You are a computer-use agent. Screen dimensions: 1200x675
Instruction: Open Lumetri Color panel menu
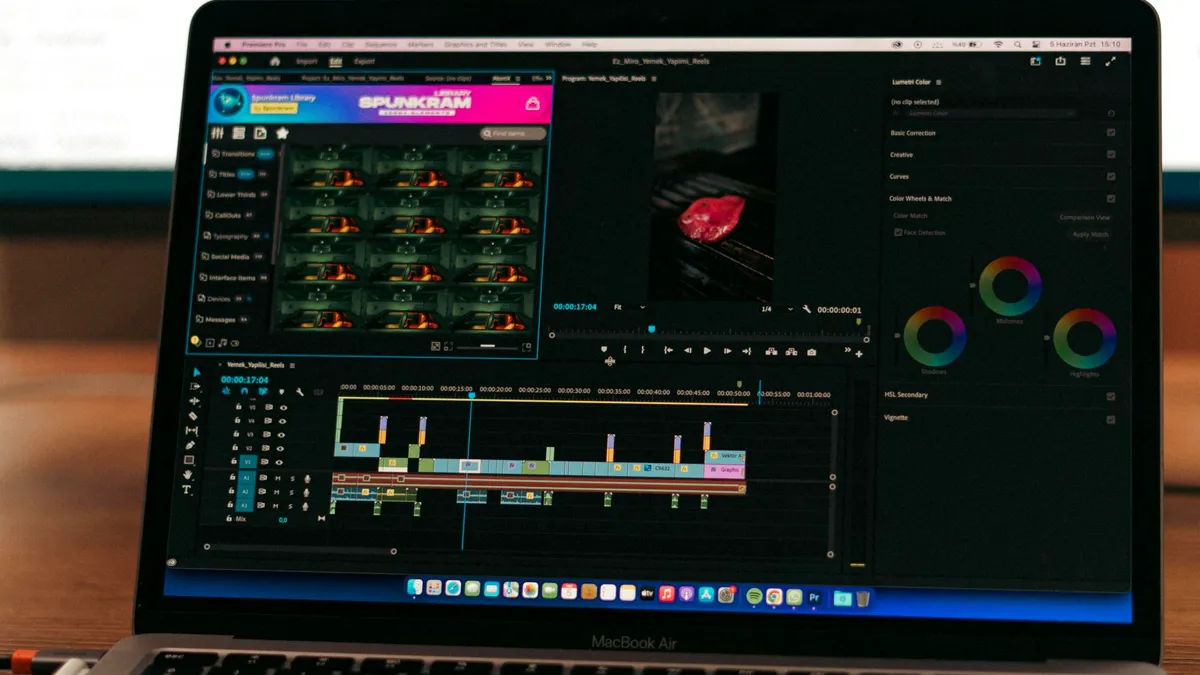click(x=938, y=82)
